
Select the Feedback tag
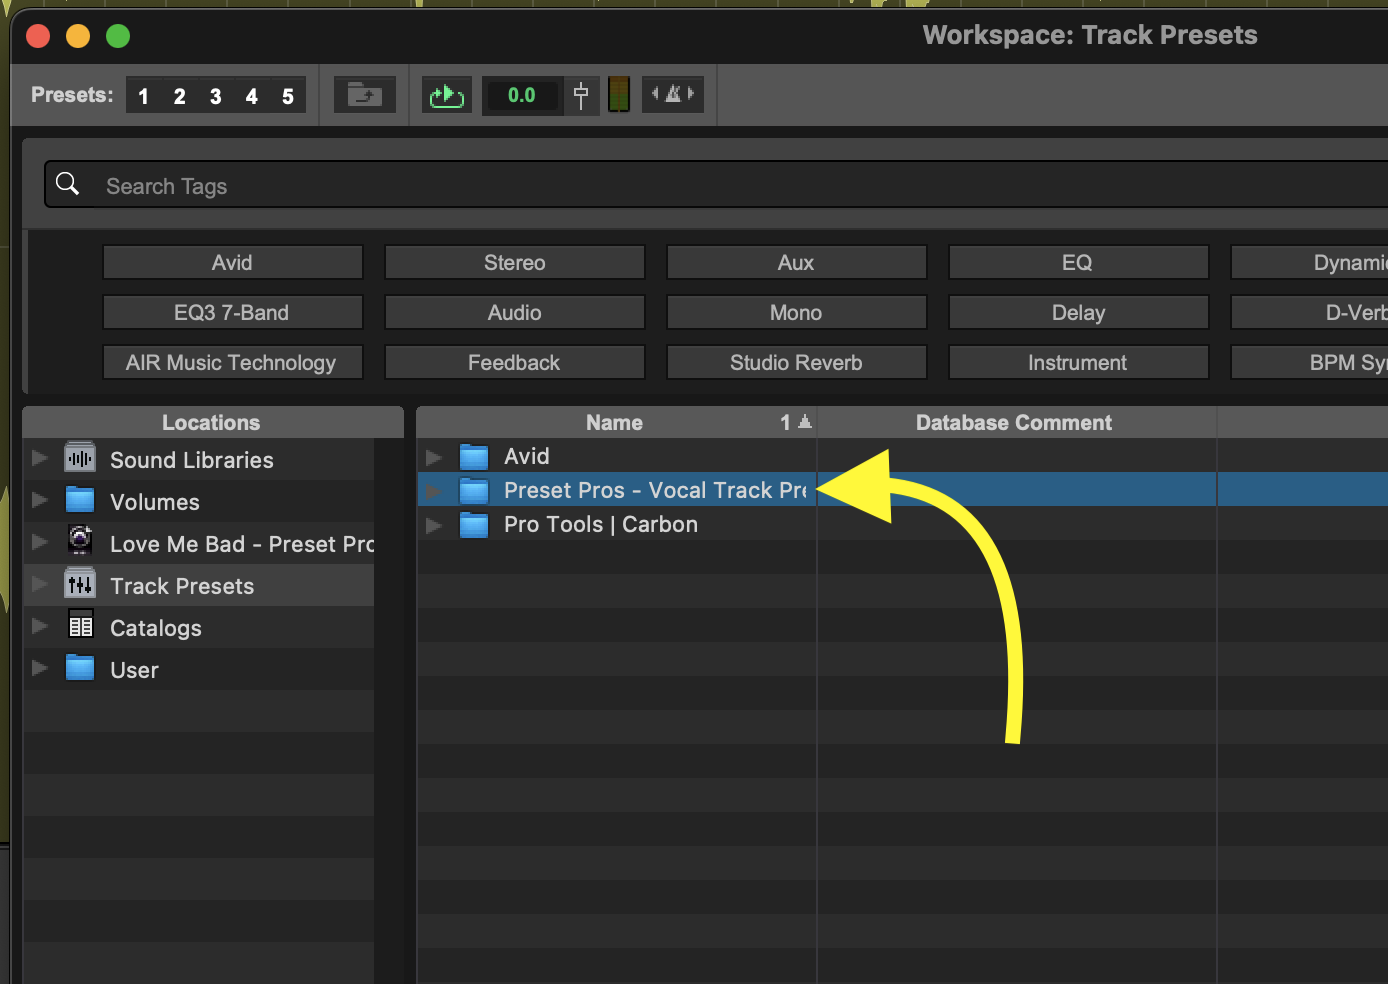tap(514, 362)
